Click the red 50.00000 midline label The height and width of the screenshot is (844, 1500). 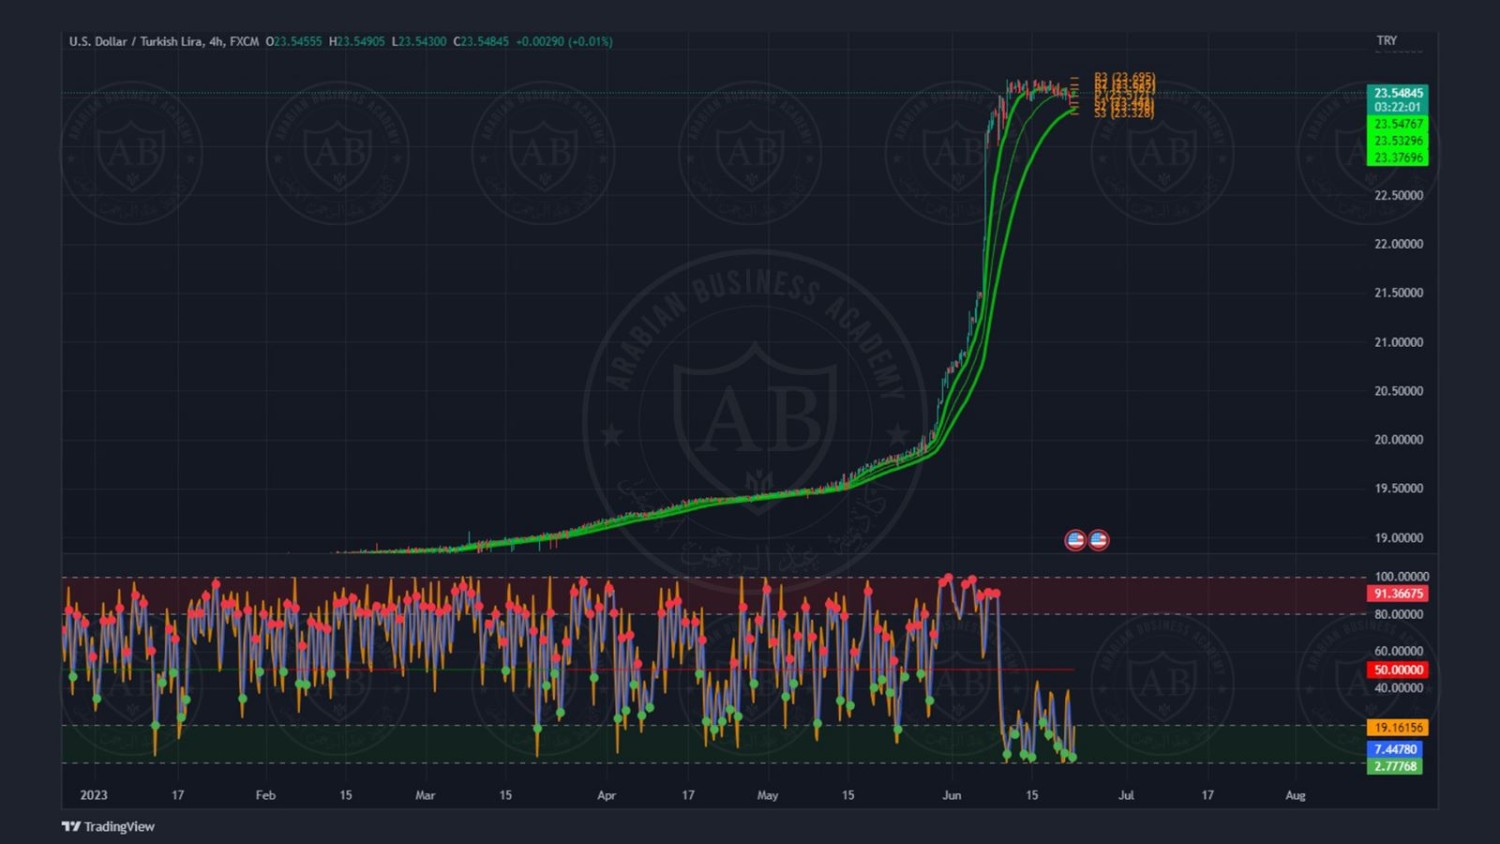pos(1397,670)
